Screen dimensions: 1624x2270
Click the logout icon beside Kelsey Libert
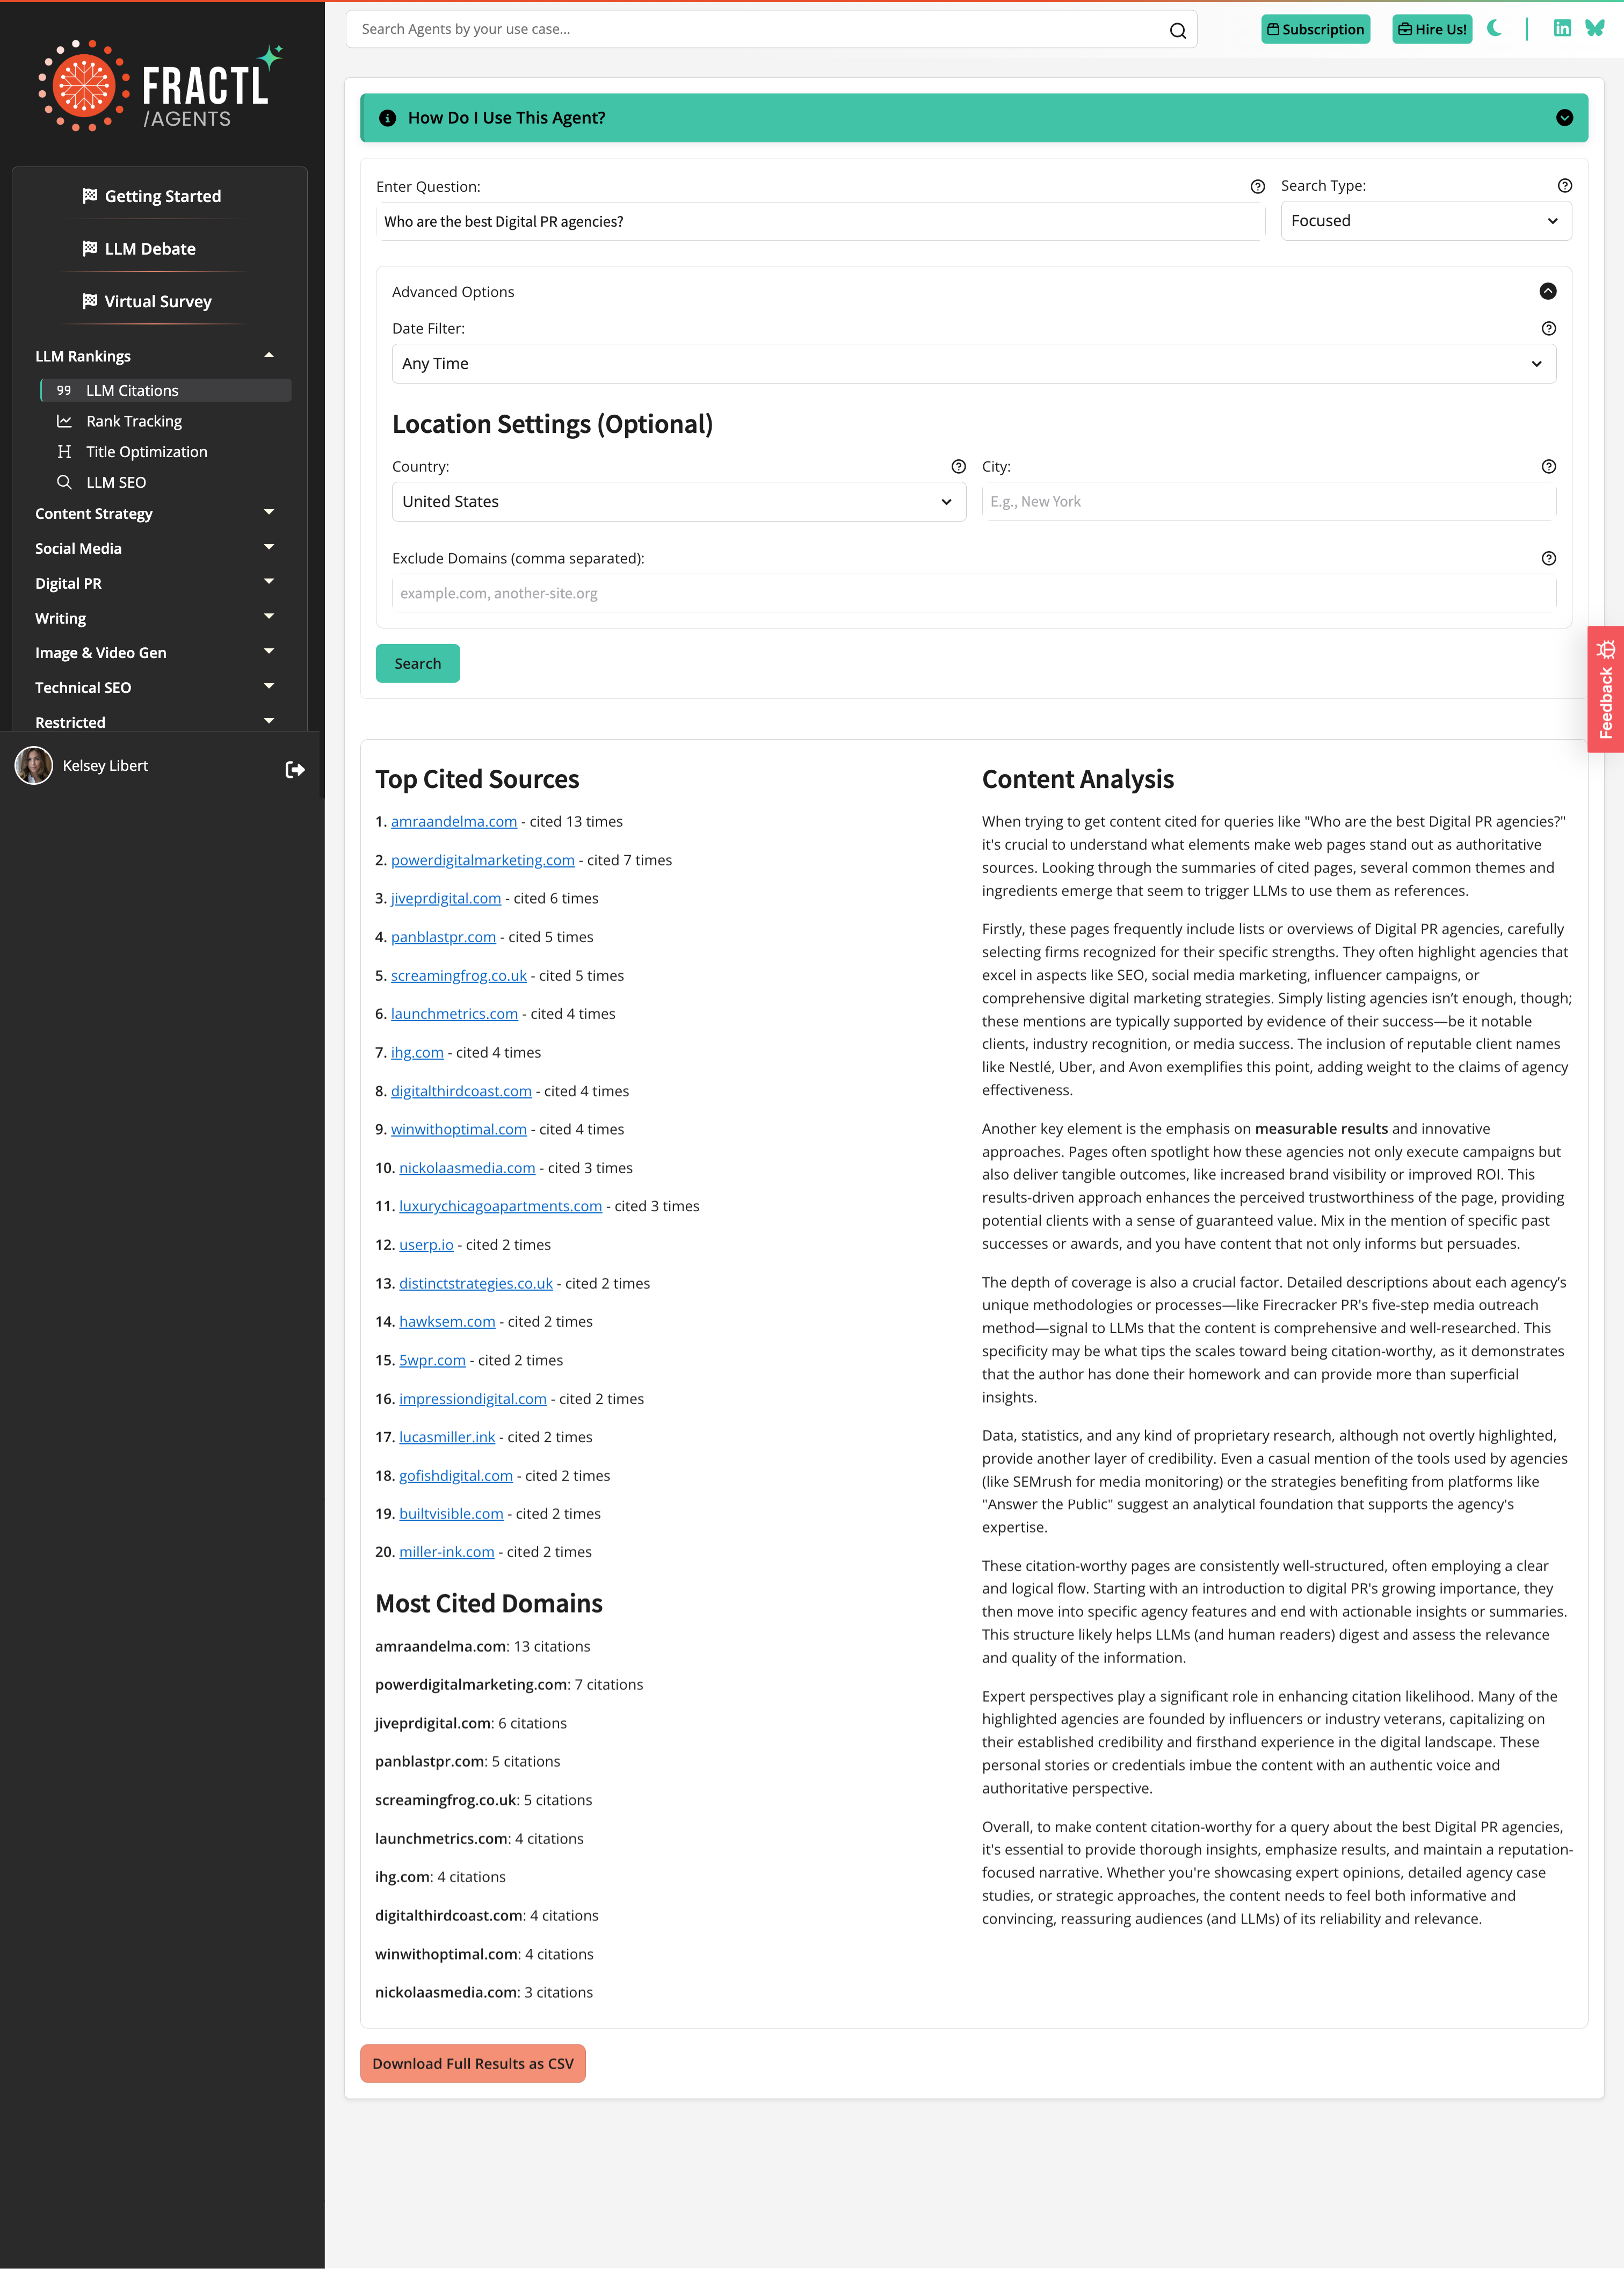coord(295,769)
